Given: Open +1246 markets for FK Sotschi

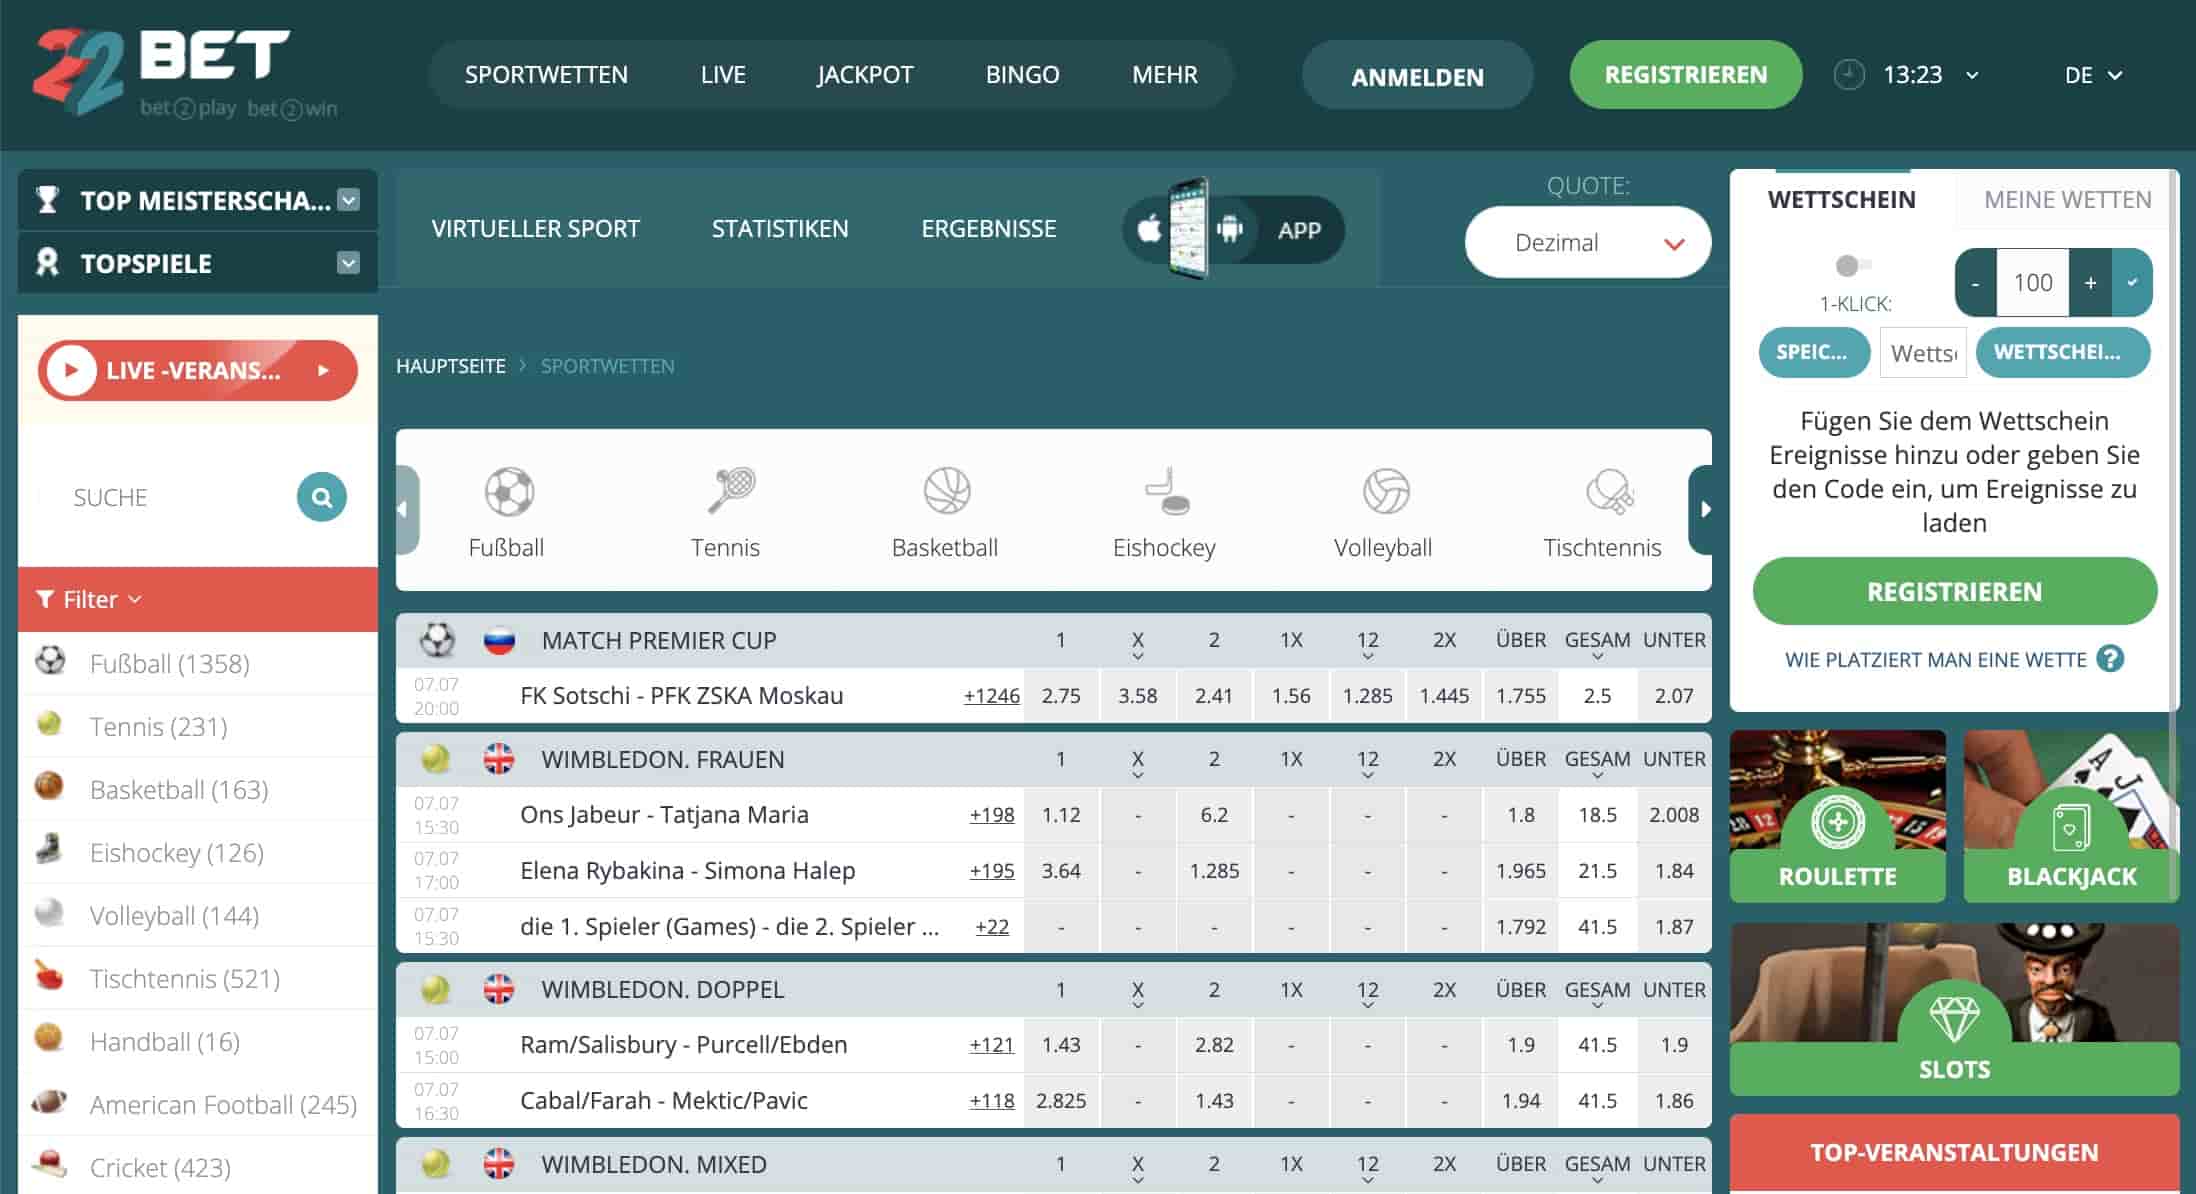Looking at the screenshot, I should coord(991,696).
